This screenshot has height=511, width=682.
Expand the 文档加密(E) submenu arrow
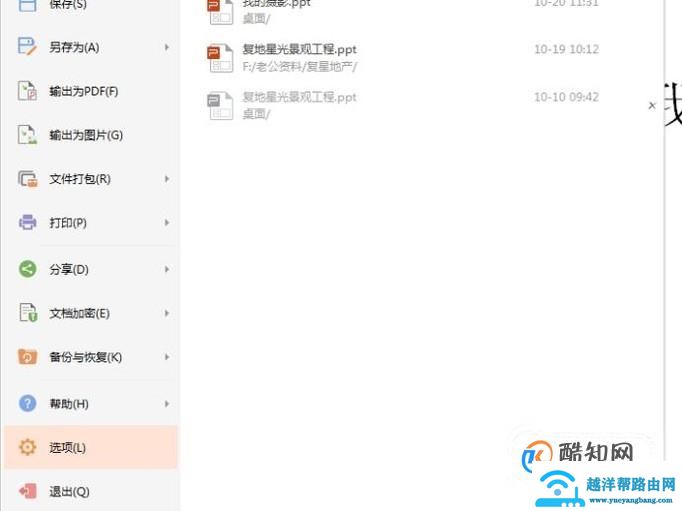pyautogui.click(x=167, y=313)
